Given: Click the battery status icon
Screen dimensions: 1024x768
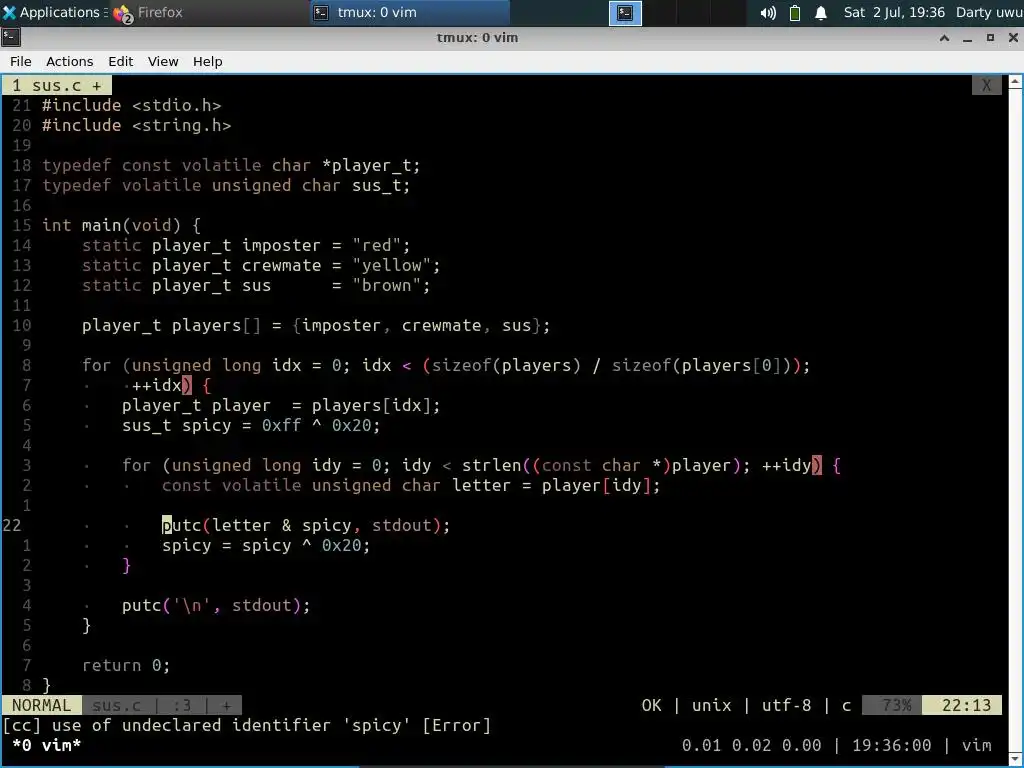Looking at the screenshot, I should click(795, 12).
